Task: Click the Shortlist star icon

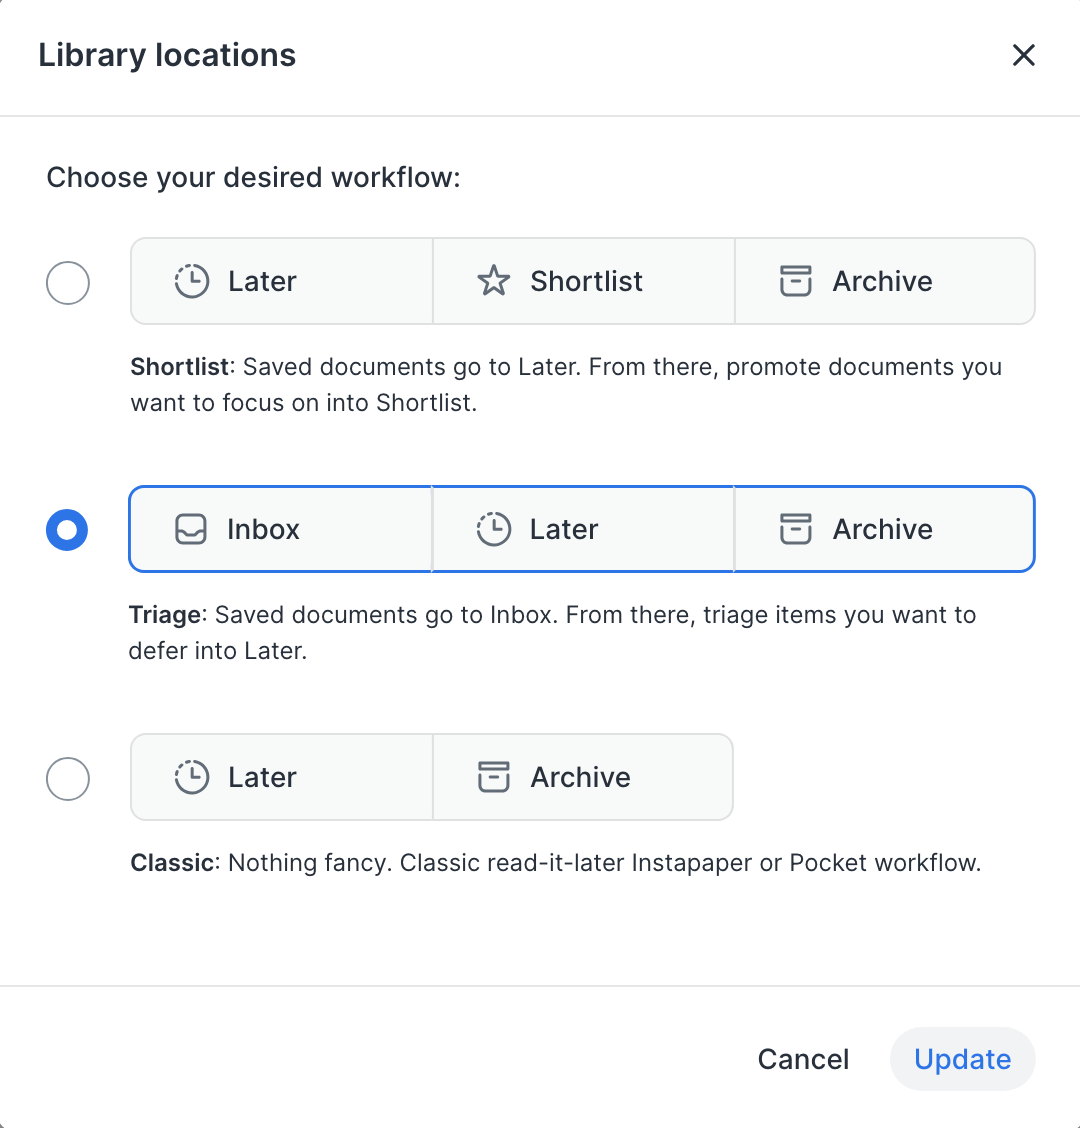Action: pyautogui.click(x=493, y=282)
